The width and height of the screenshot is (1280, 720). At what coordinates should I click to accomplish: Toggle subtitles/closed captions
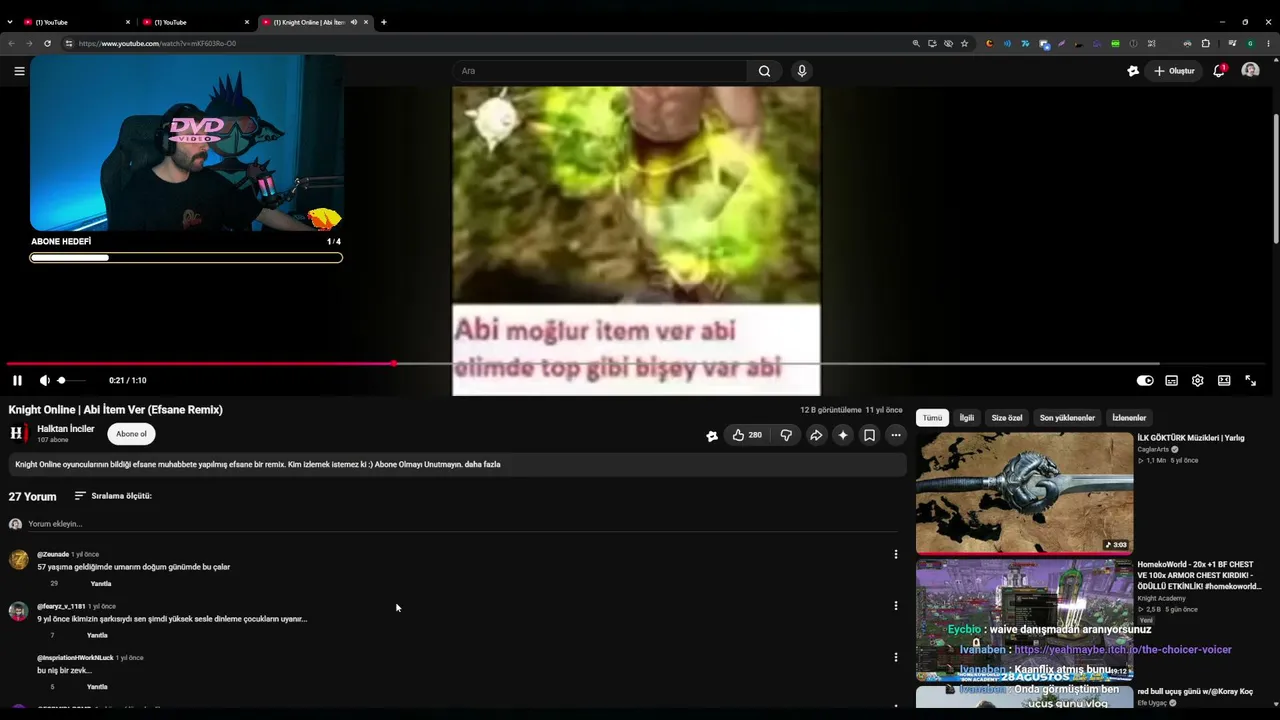tap(1171, 380)
